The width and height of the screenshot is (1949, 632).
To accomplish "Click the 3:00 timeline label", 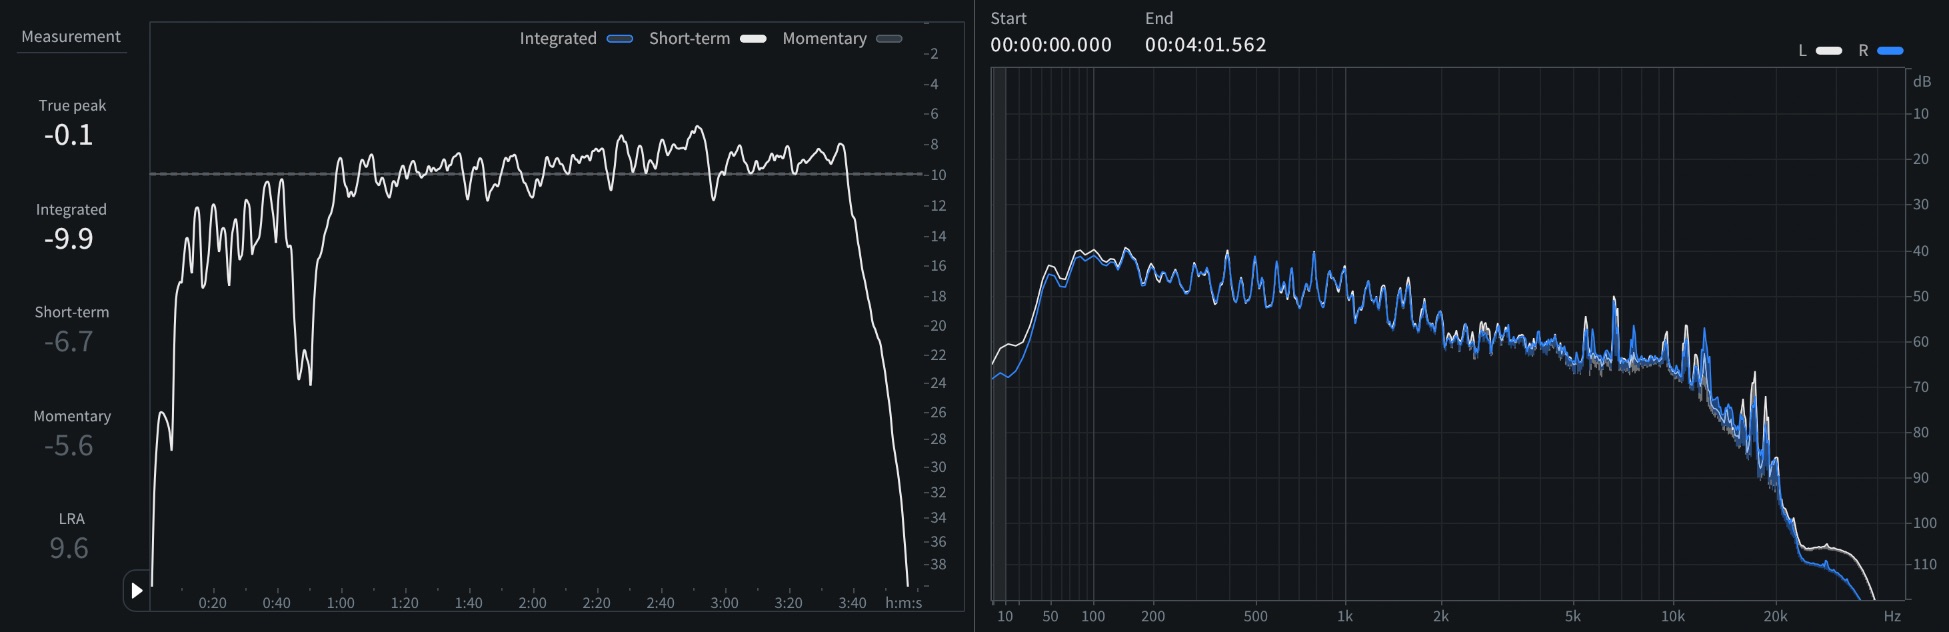I will [725, 603].
